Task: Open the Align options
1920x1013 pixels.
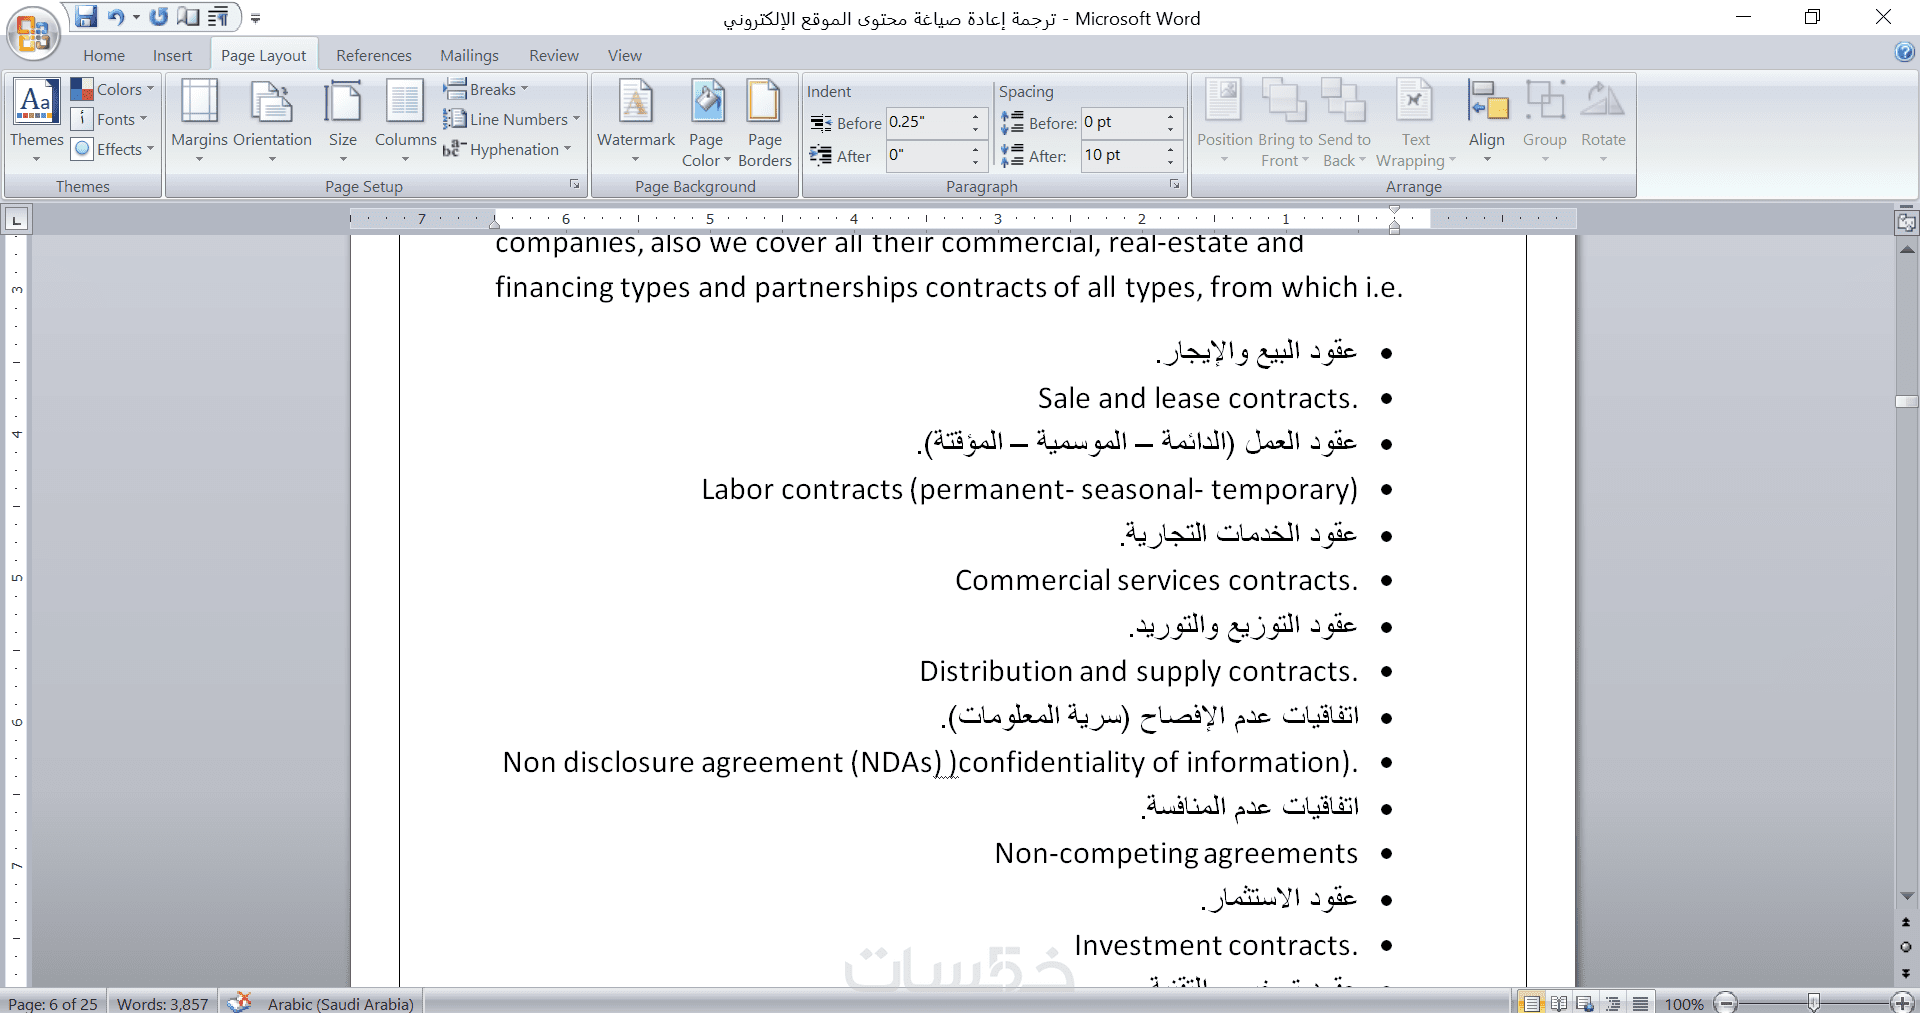Action: pos(1487,121)
